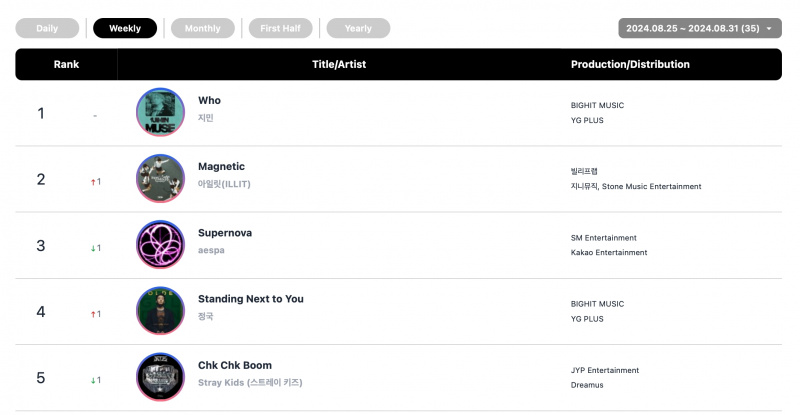
Task: Click the Supernova album art icon
Action: (x=160, y=245)
